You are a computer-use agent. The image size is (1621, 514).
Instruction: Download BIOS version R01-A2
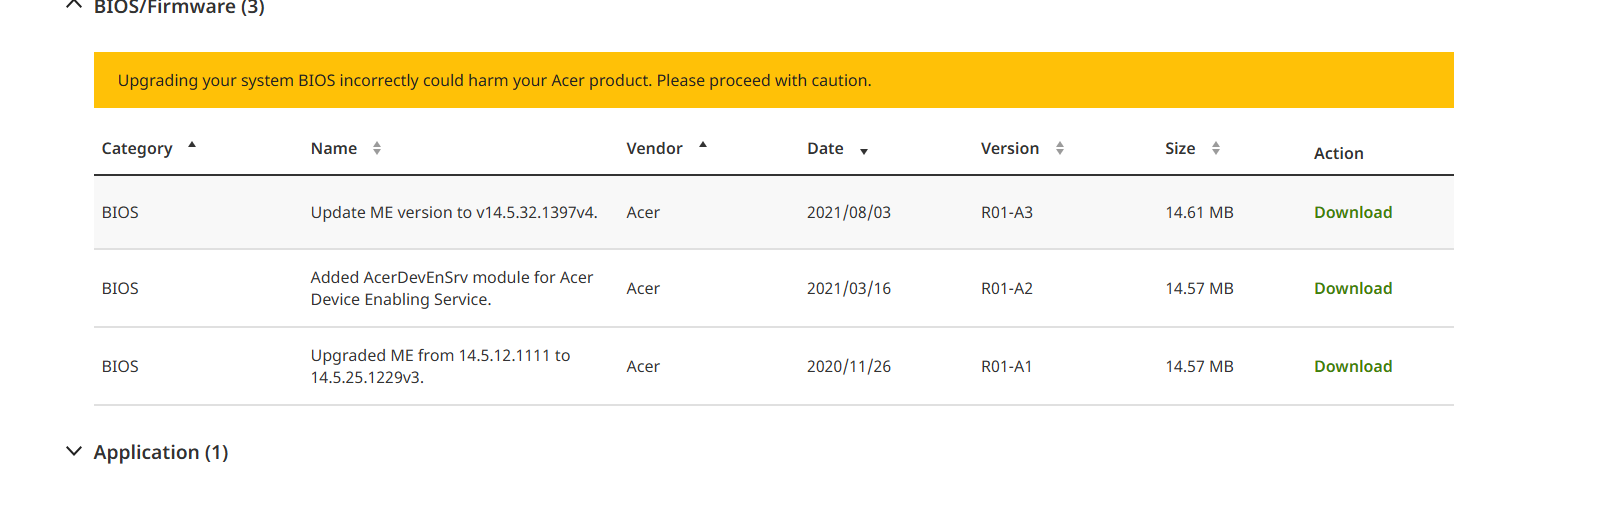[1352, 288]
